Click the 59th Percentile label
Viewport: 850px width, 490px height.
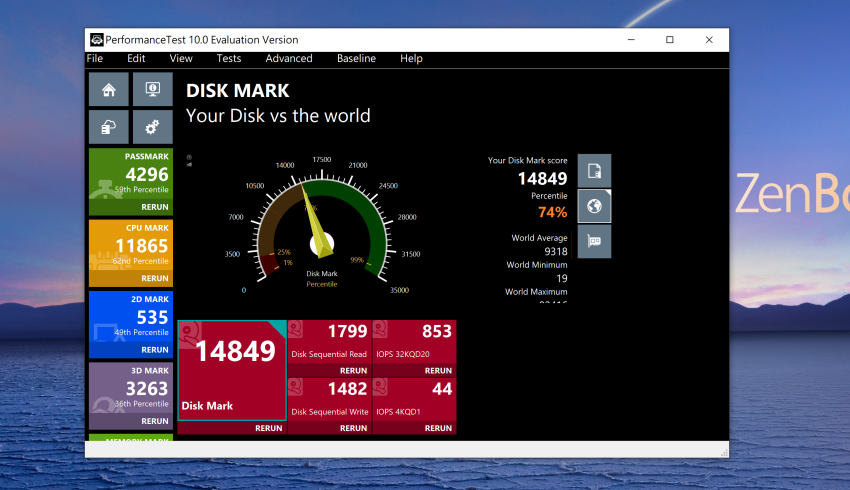pos(141,190)
